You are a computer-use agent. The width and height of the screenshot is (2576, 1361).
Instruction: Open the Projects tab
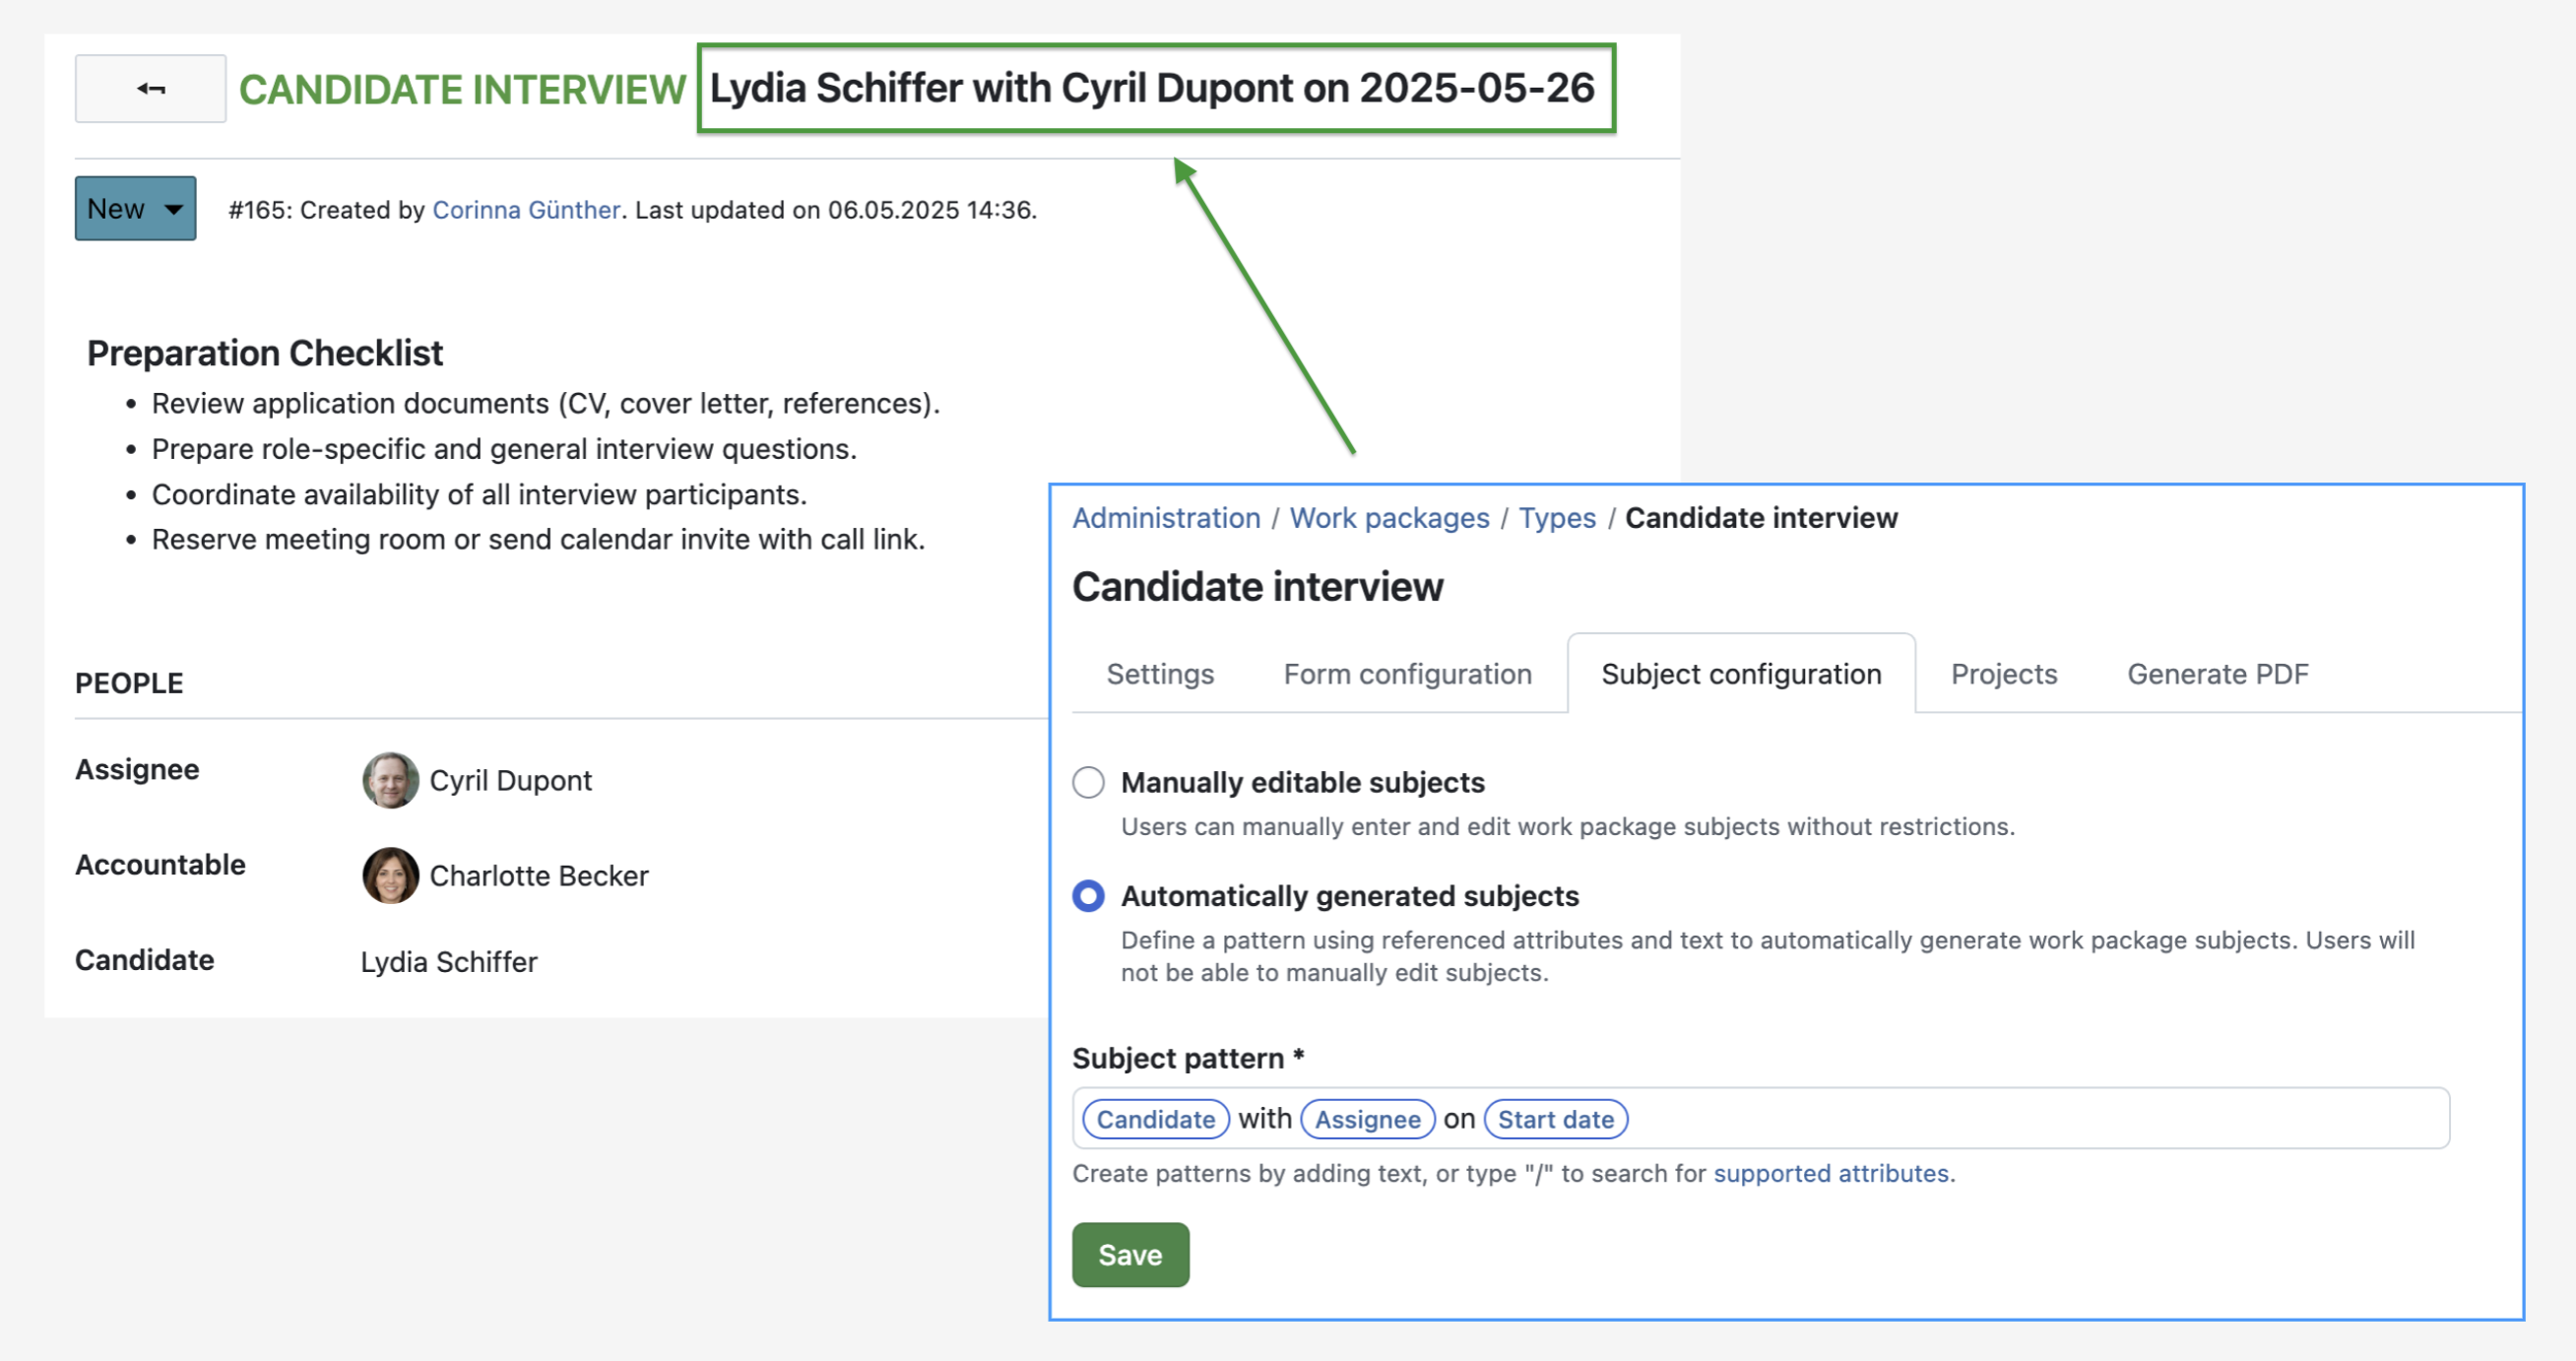(2002, 674)
